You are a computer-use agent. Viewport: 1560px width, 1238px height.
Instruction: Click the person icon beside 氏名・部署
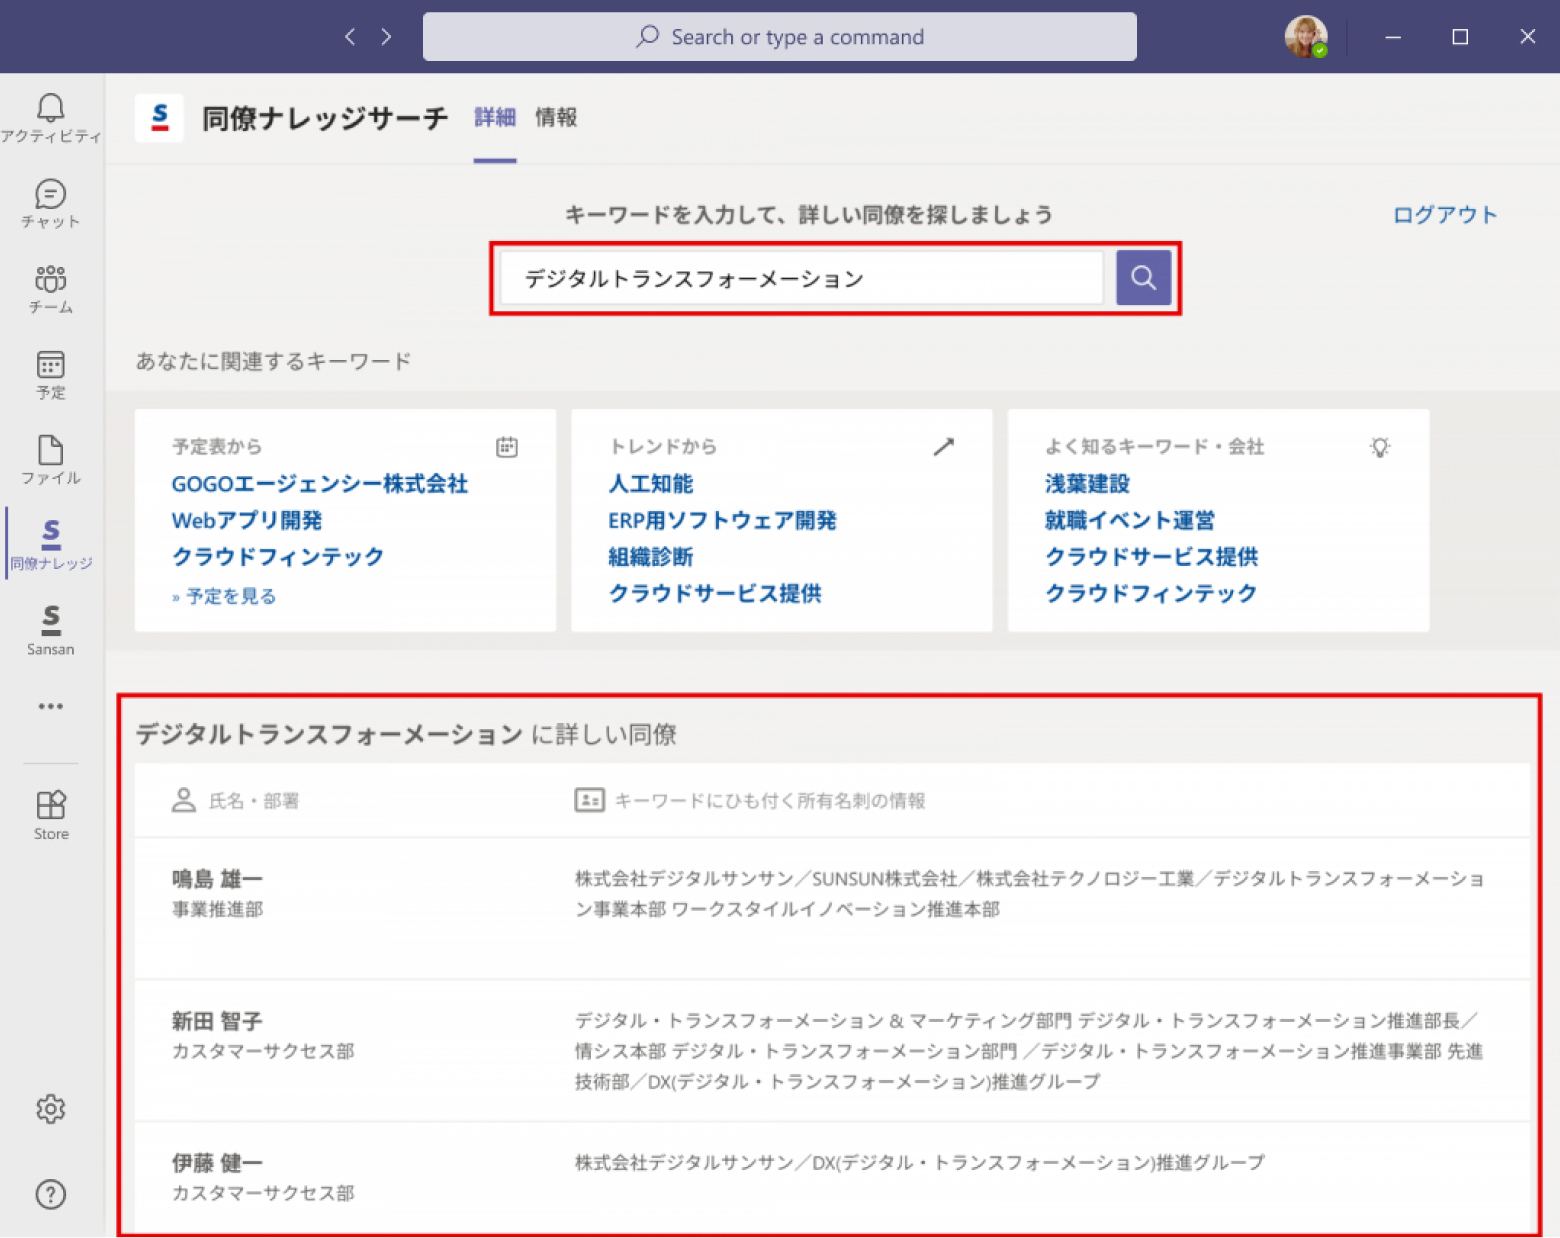[x=183, y=800]
